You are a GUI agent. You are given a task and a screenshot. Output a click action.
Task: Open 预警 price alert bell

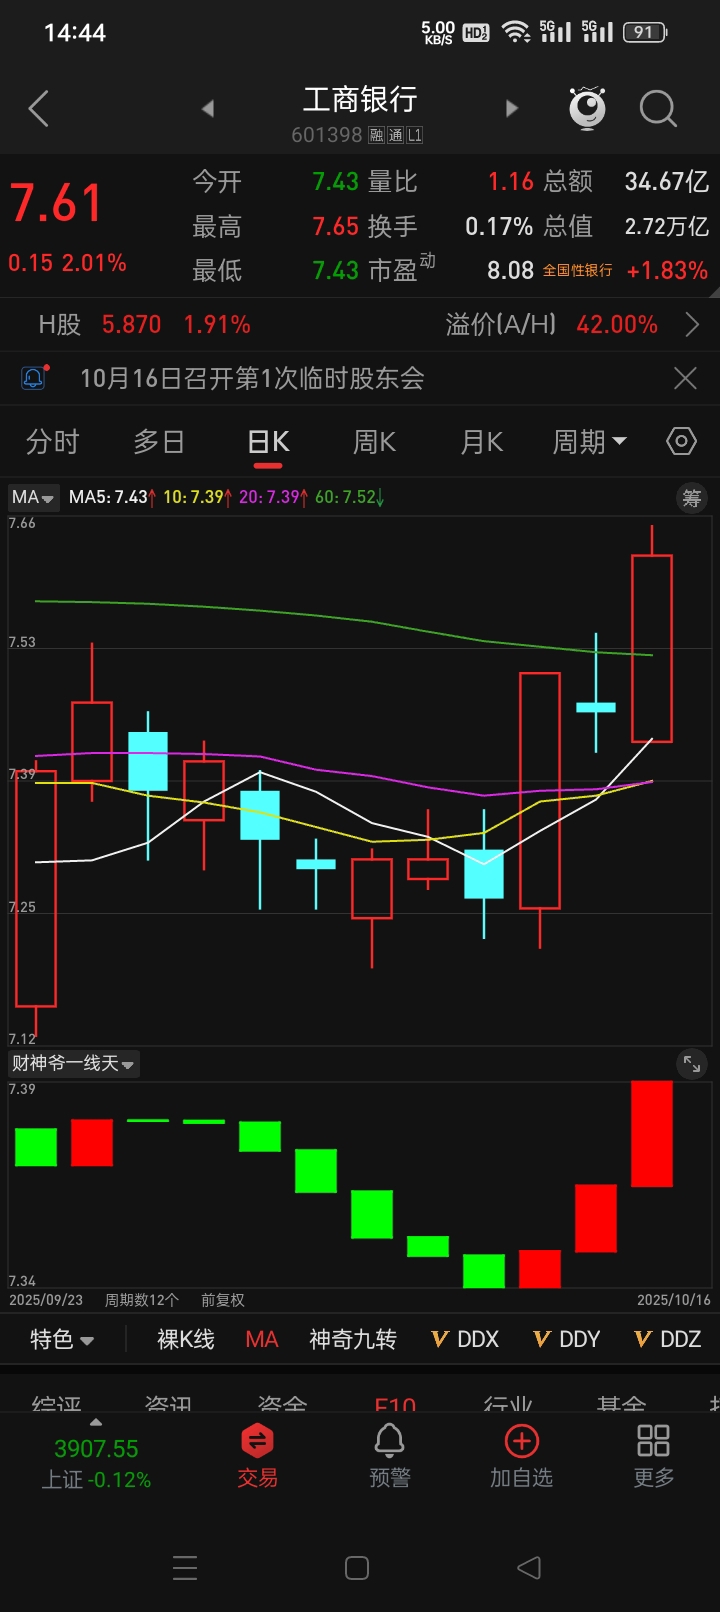pyautogui.click(x=389, y=1456)
